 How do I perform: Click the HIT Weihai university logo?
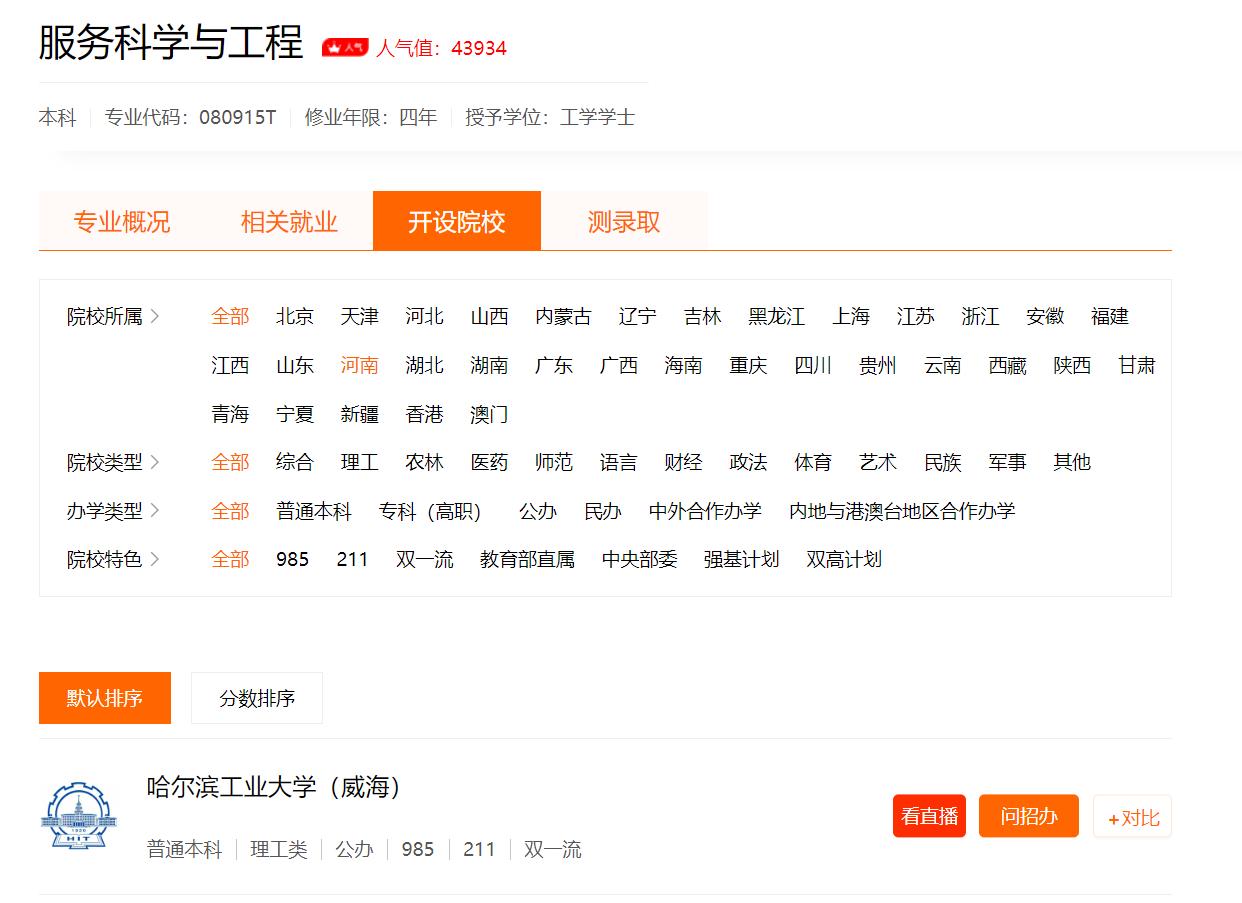point(78,816)
